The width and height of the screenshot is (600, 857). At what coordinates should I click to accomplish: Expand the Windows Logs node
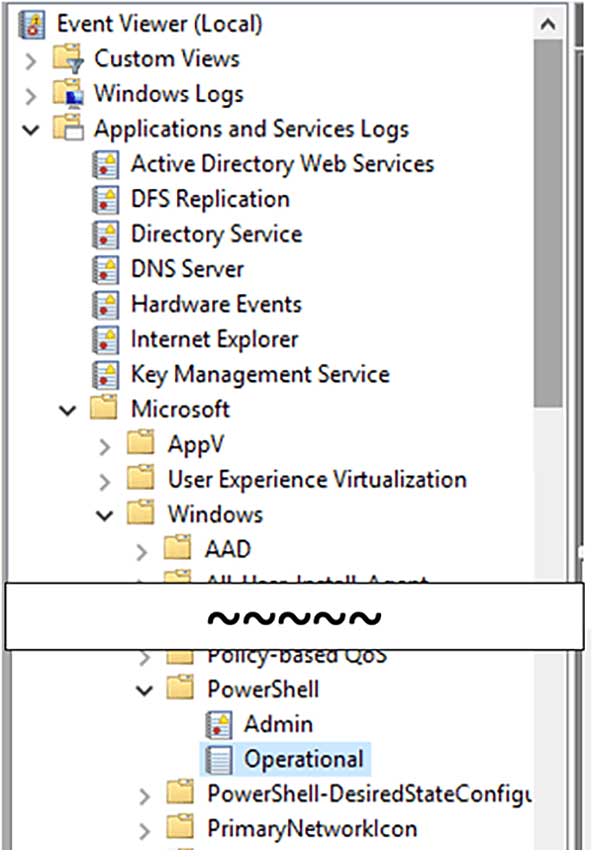[31, 96]
